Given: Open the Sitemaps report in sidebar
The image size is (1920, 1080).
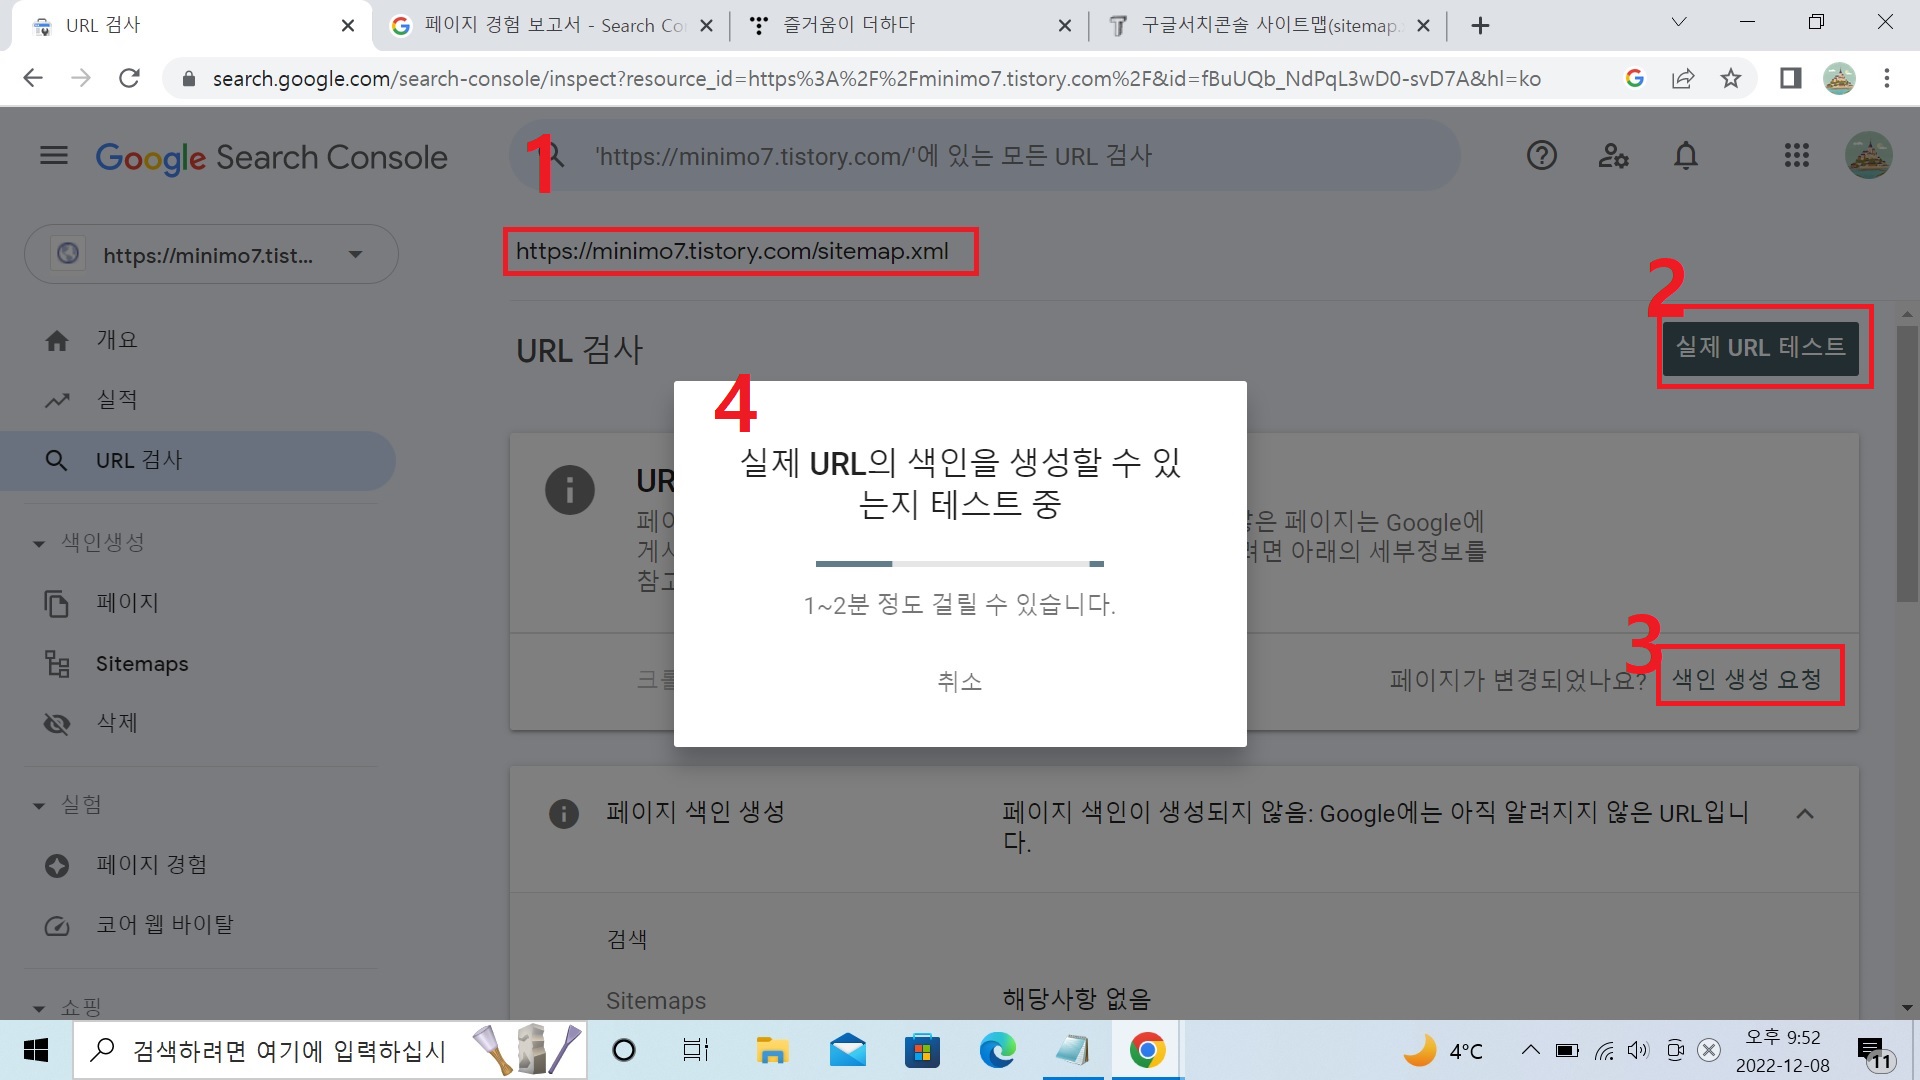Looking at the screenshot, I should tap(141, 664).
